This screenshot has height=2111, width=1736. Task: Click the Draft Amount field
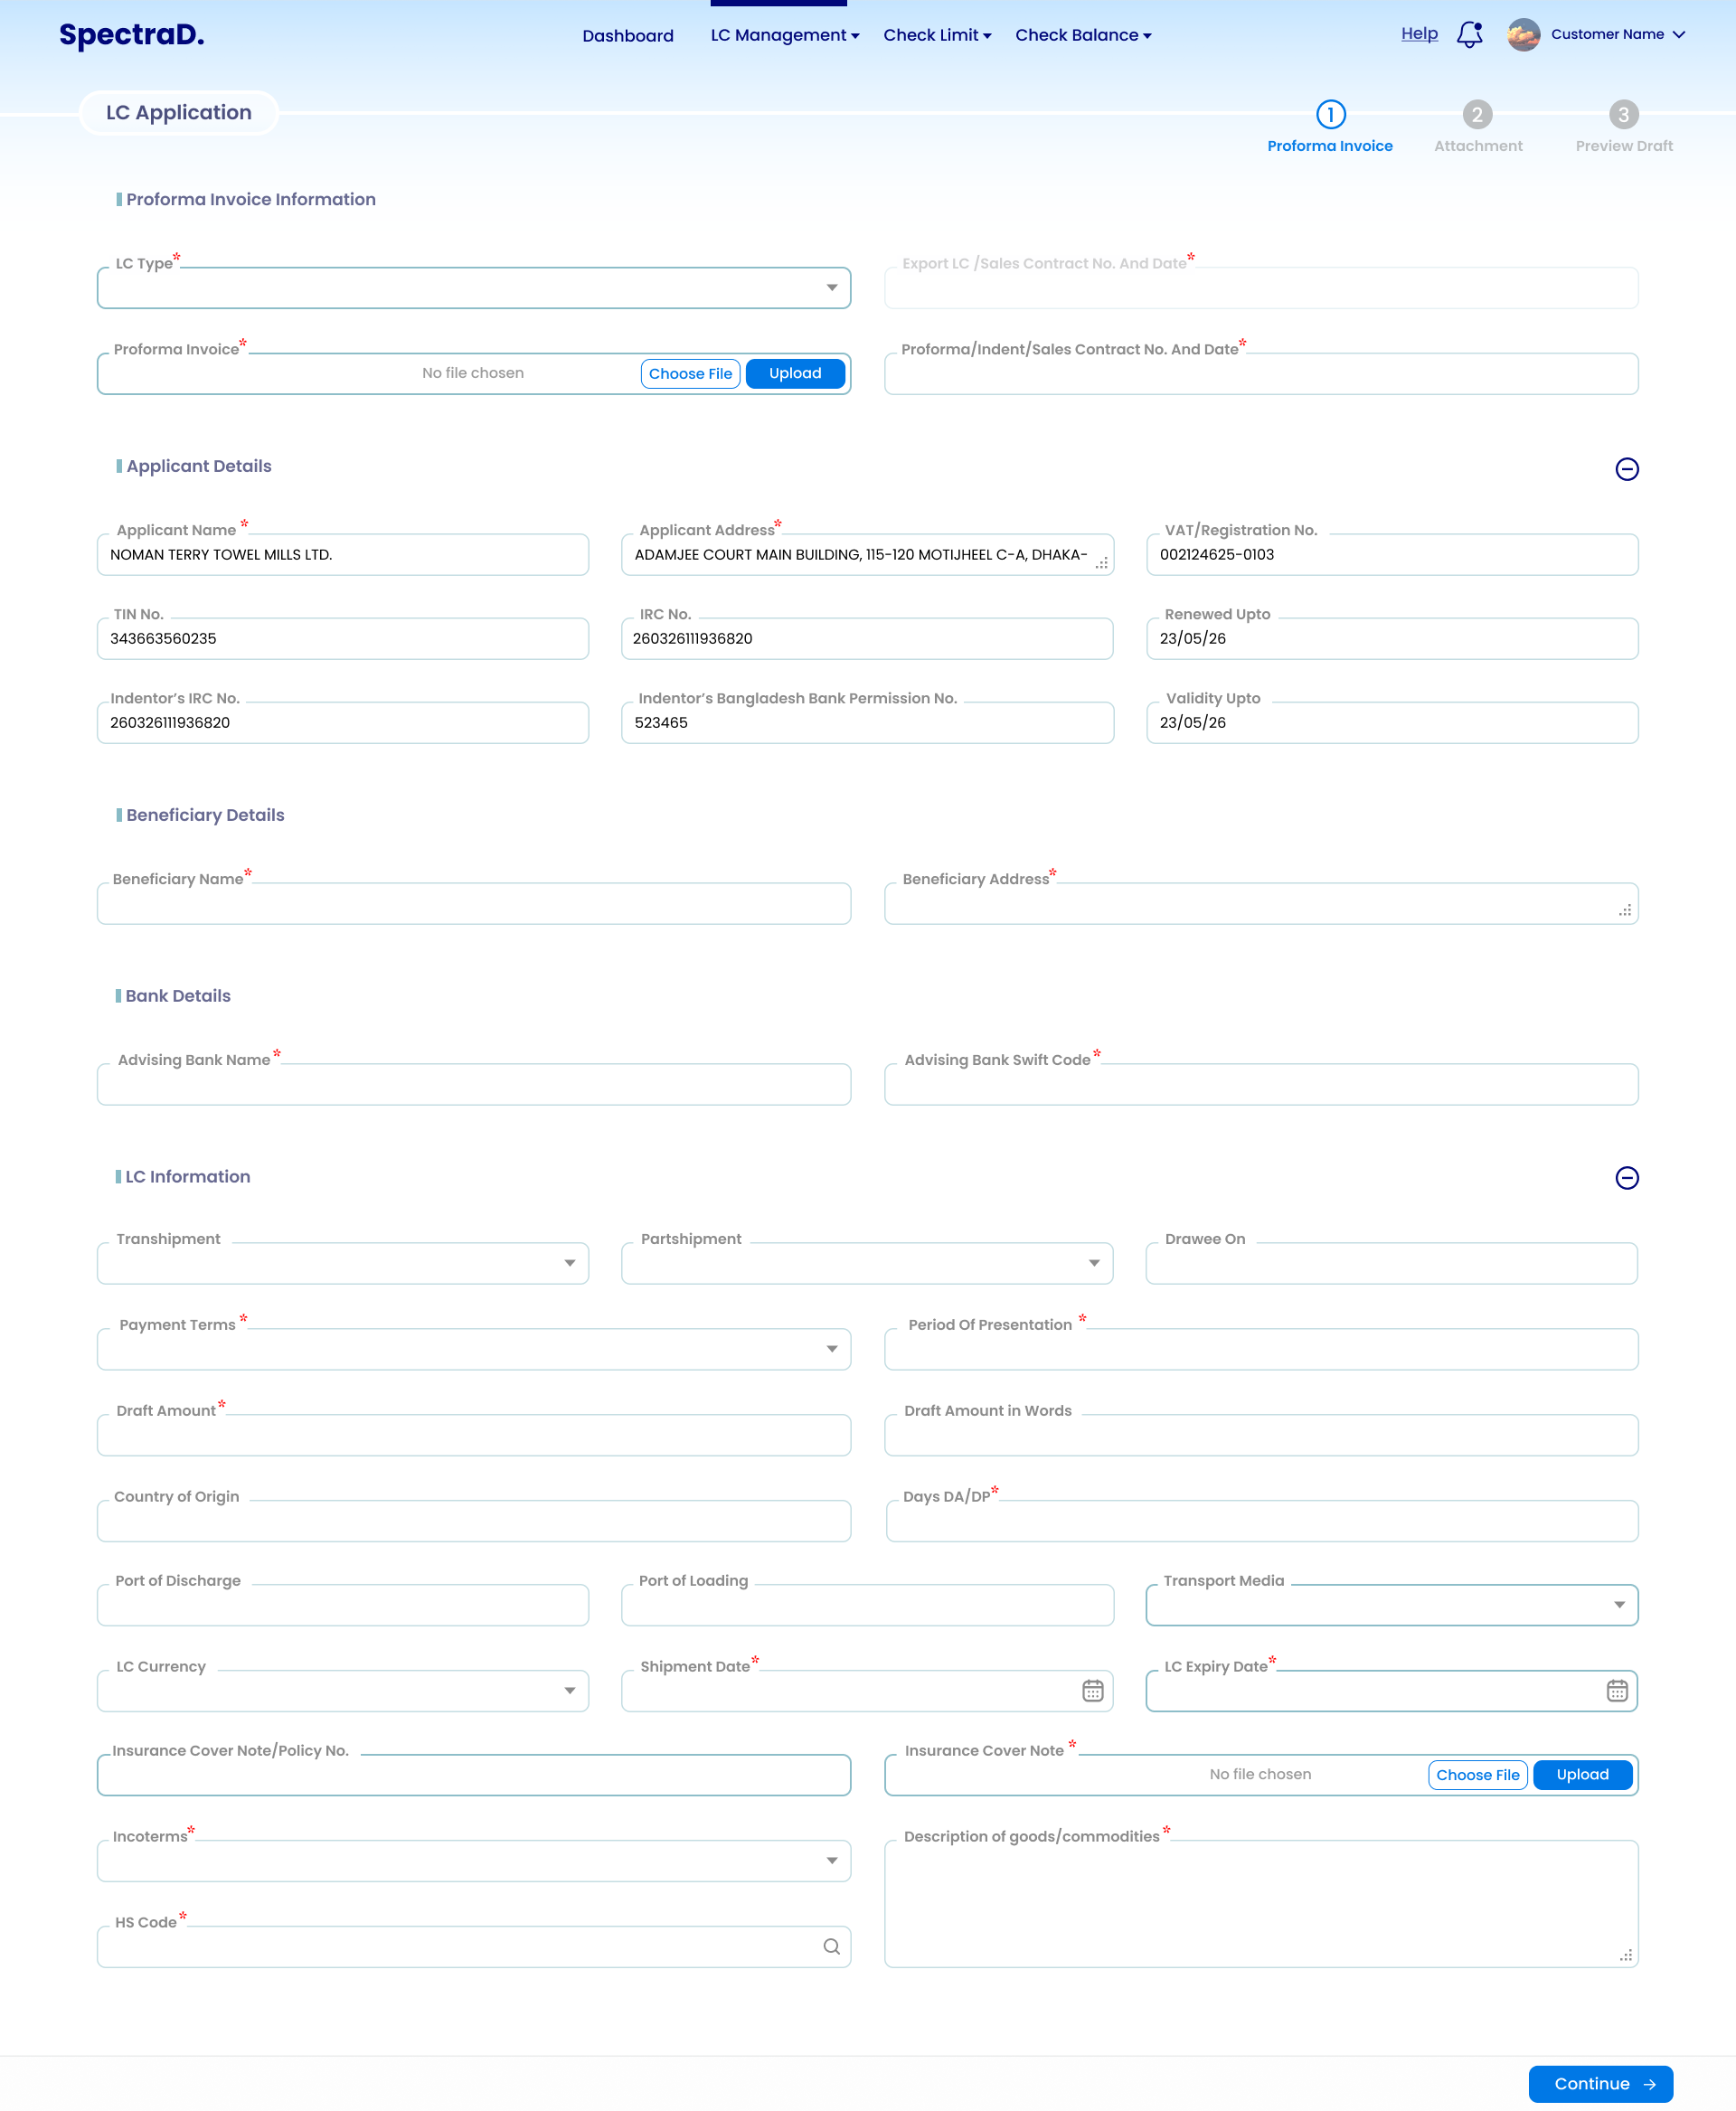coord(474,1435)
